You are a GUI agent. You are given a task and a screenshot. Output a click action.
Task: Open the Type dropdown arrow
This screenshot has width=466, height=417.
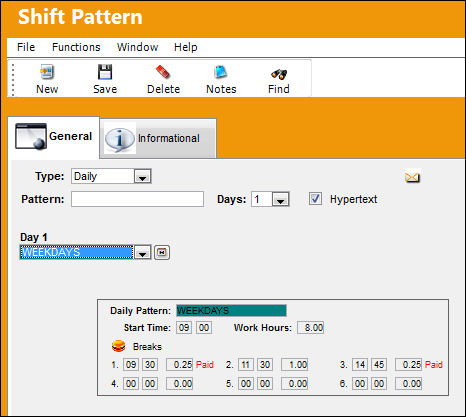[x=142, y=177]
